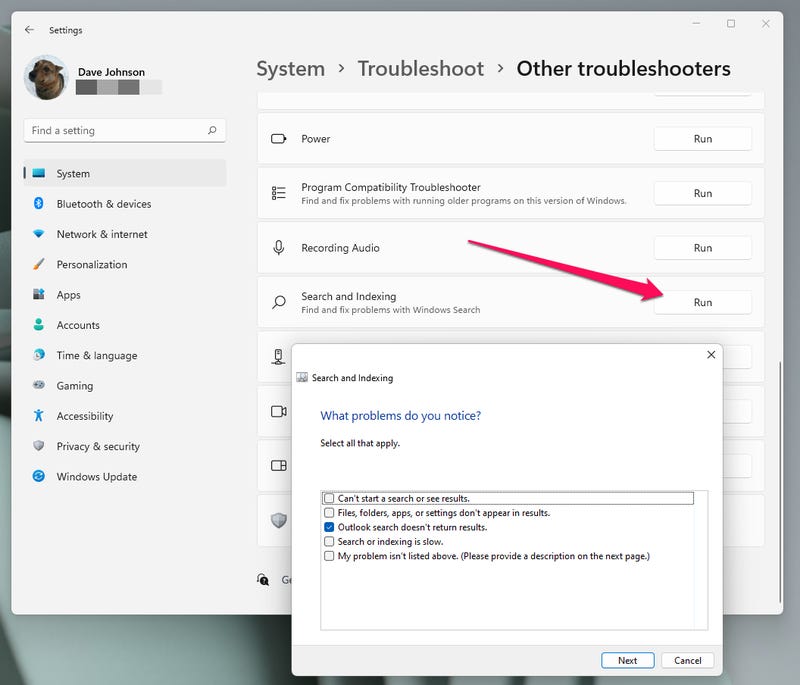Image resolution: width=800 pixels, height=685 pixels.
Task: Click the Time & language globe icon
Action: (x=38, y=354)
